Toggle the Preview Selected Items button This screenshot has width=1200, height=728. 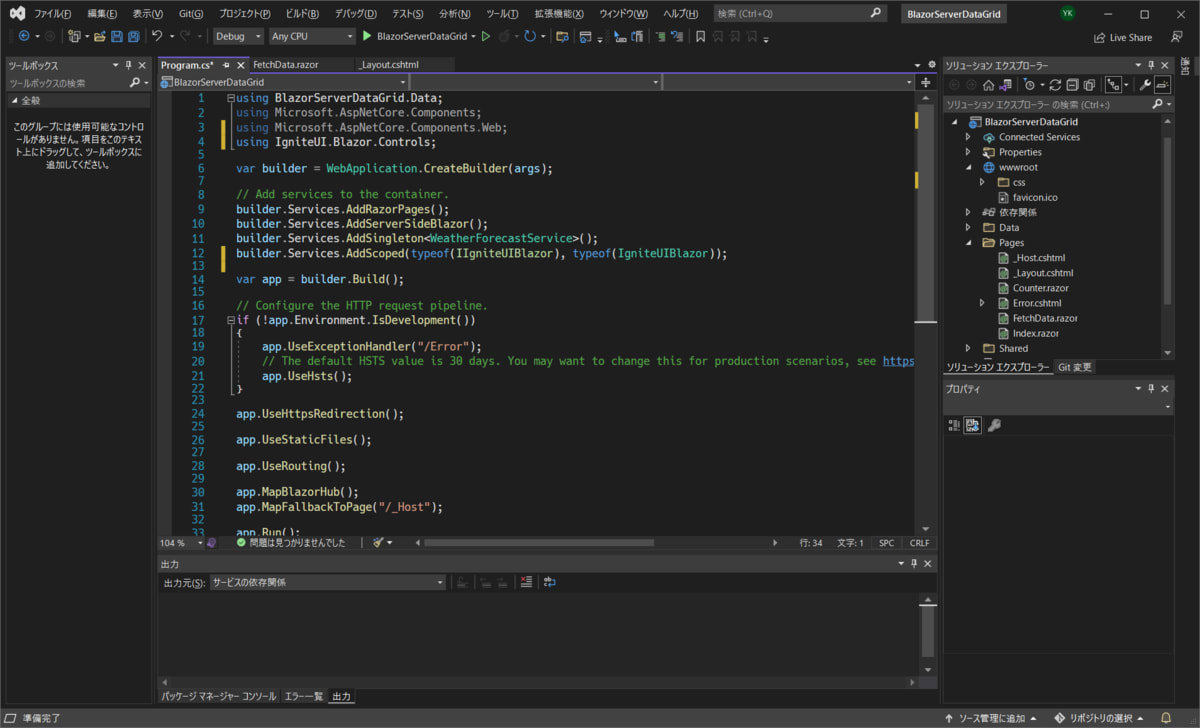(1162, 85)
